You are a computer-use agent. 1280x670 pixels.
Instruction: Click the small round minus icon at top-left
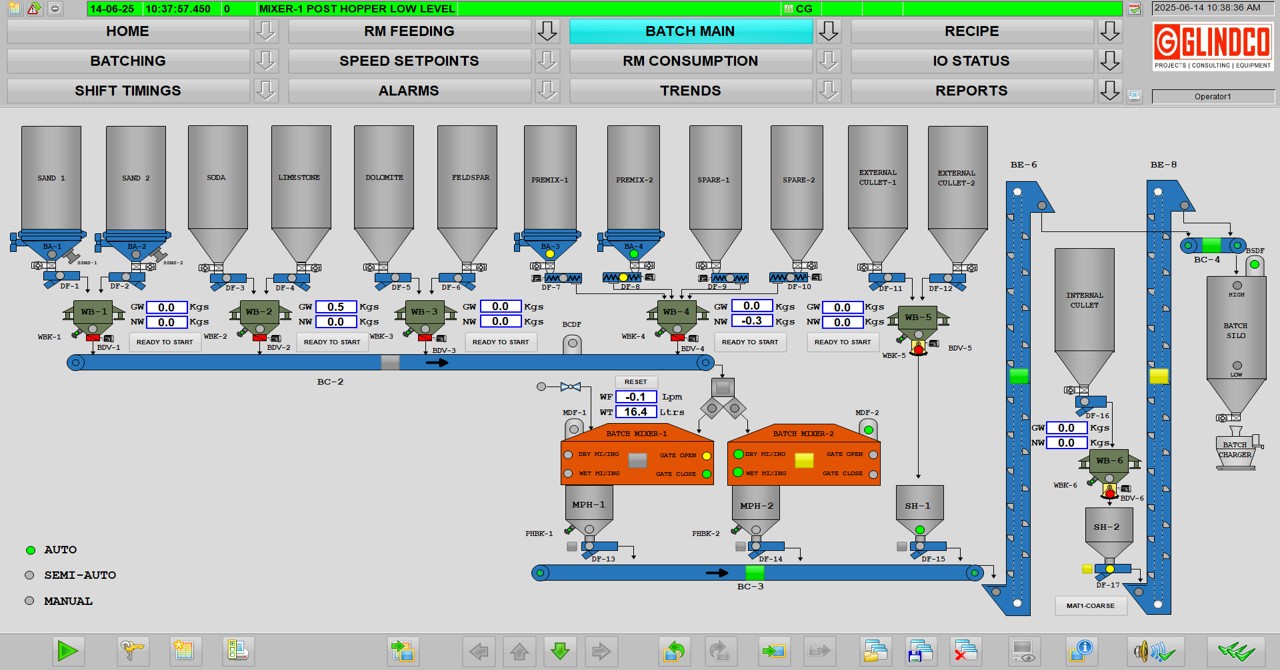click(x=54, y=8)
